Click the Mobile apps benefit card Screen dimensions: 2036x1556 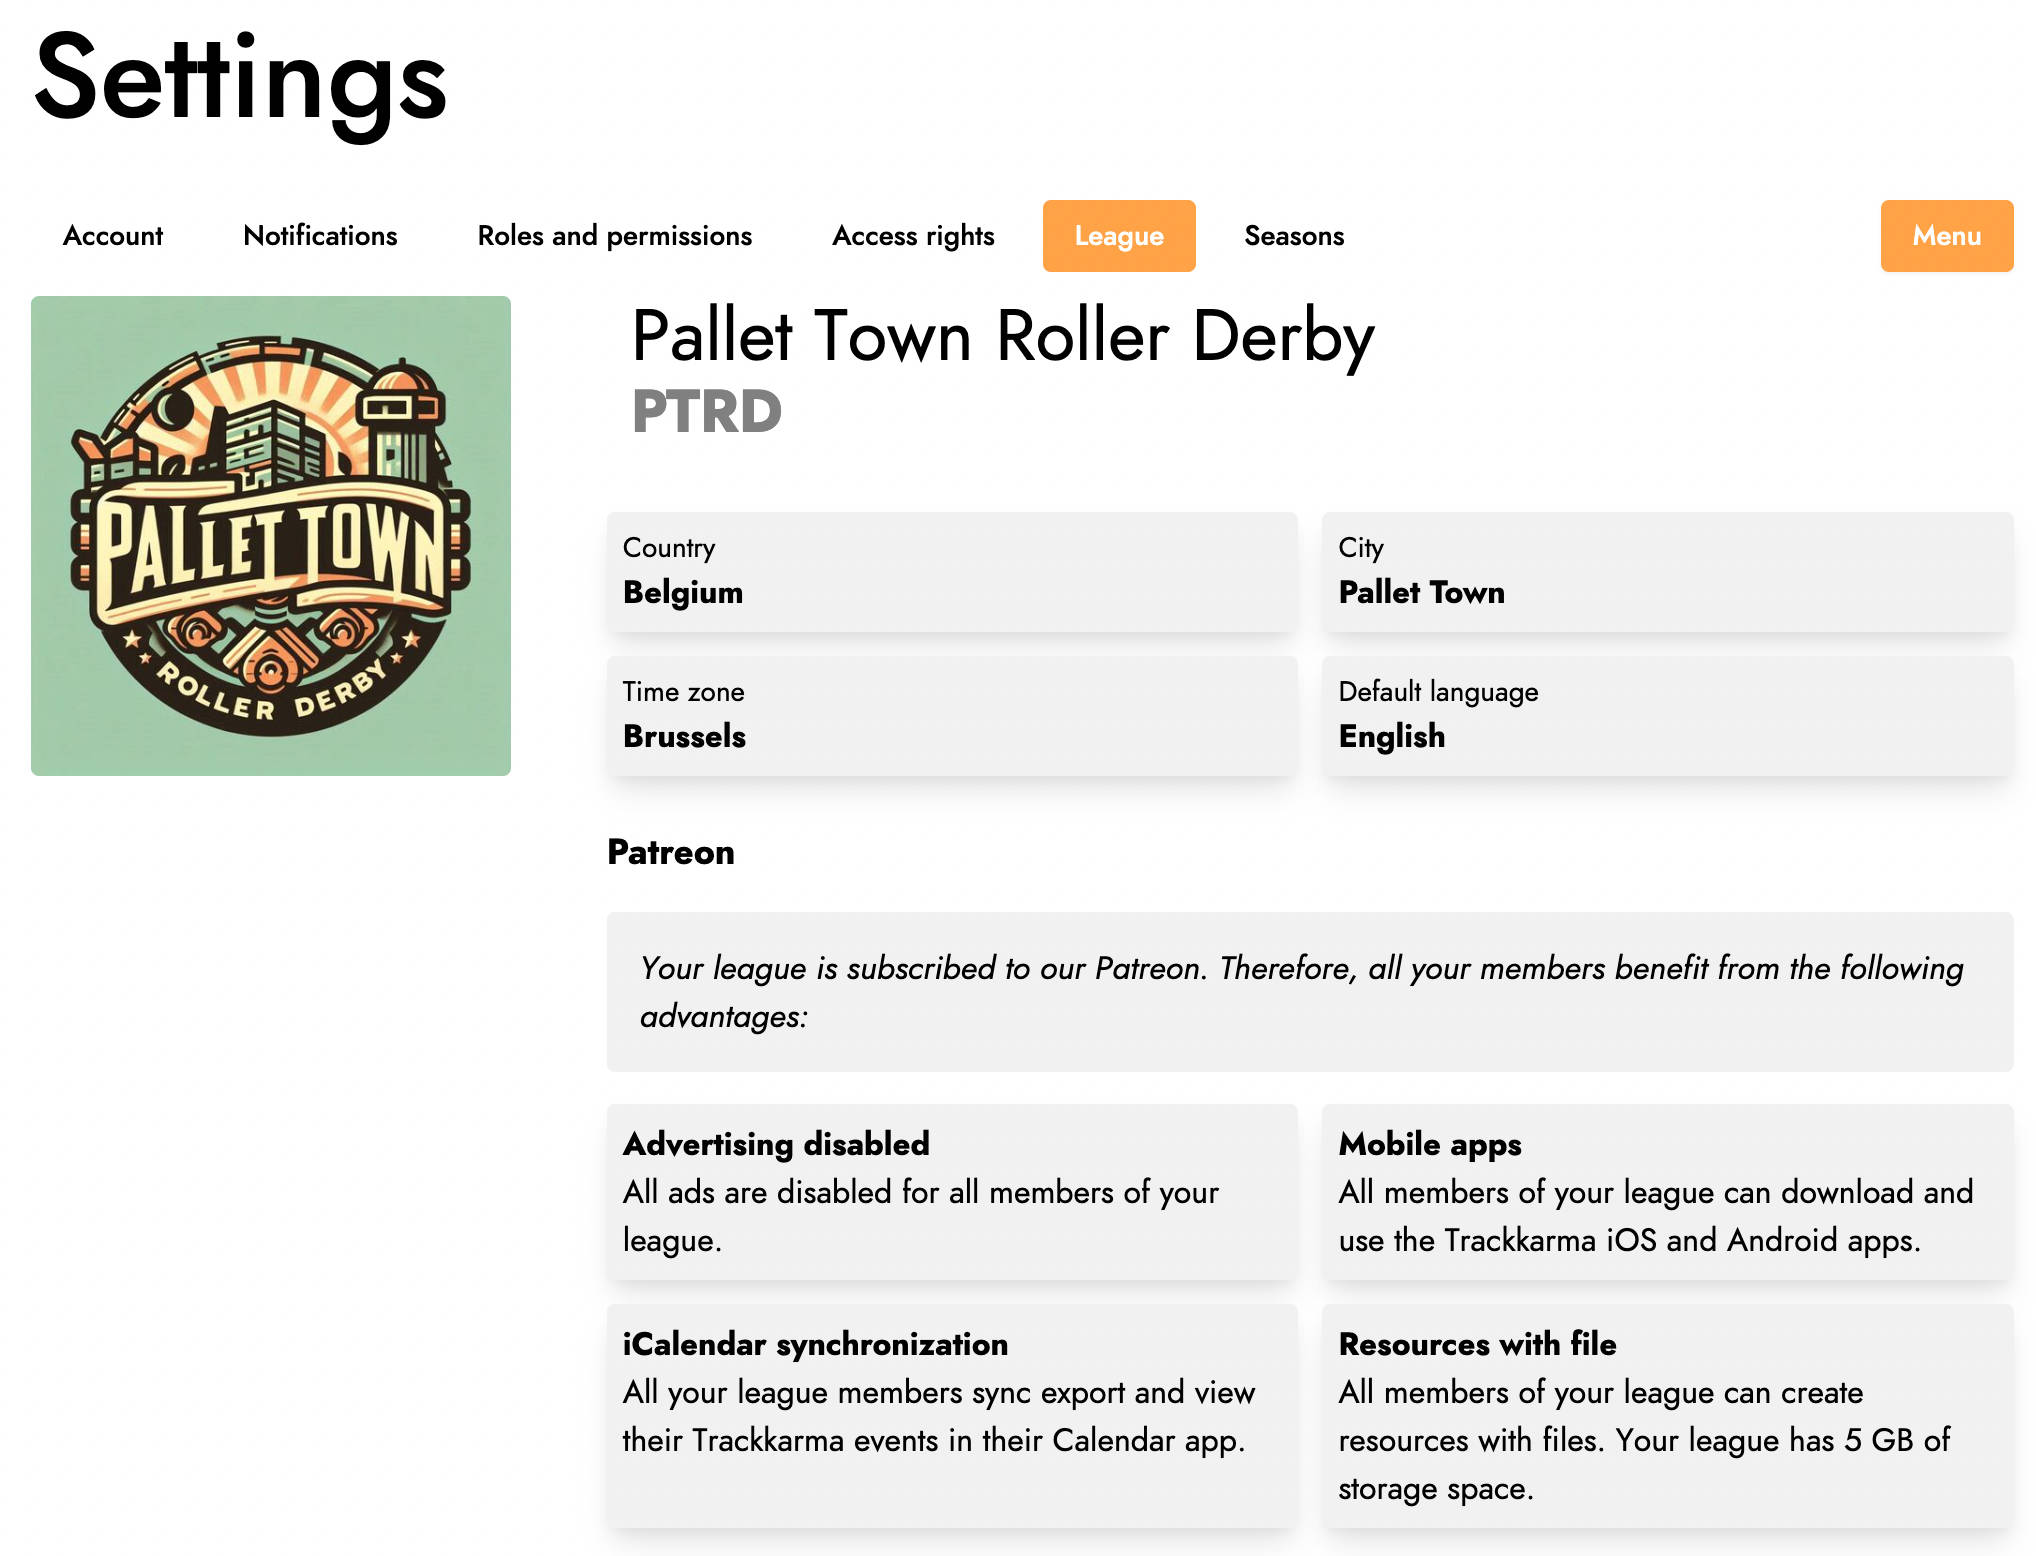(x=1668, y=1192)
